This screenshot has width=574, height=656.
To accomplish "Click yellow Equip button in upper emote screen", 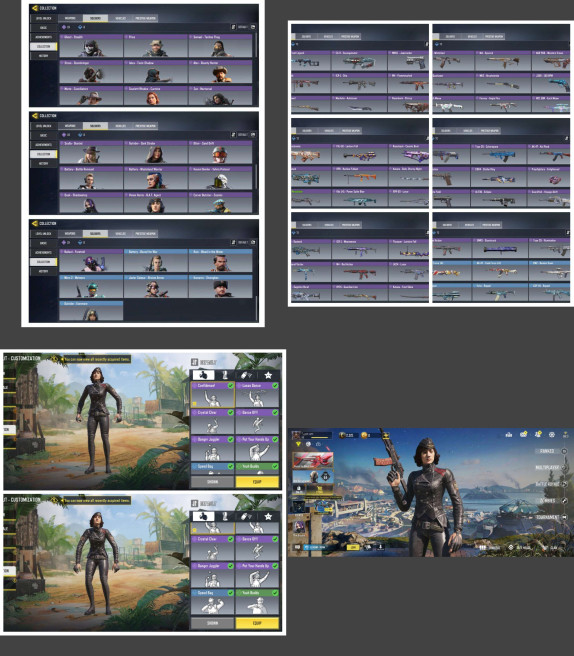I will [257, 482].
